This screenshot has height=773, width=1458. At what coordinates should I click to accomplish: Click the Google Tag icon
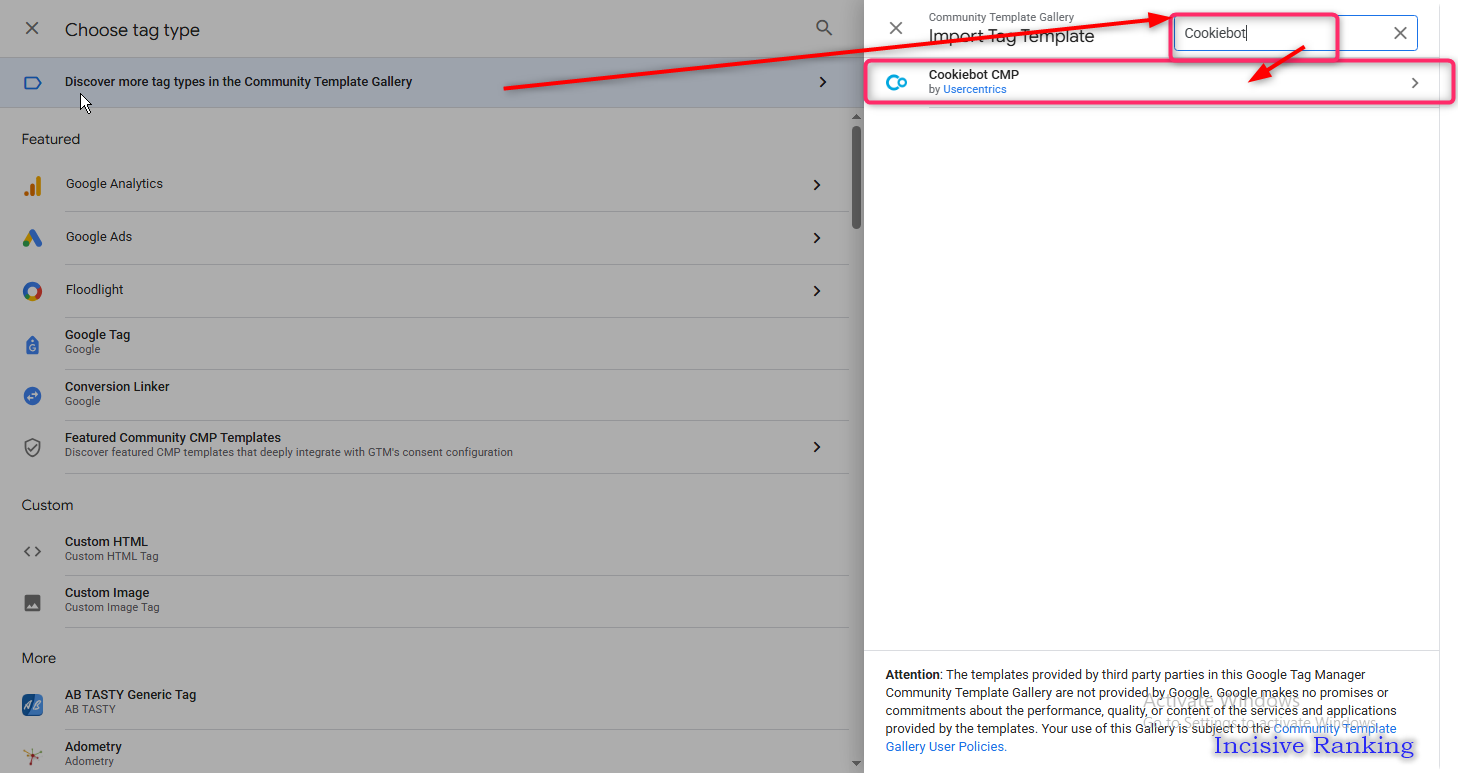(32, 345)
